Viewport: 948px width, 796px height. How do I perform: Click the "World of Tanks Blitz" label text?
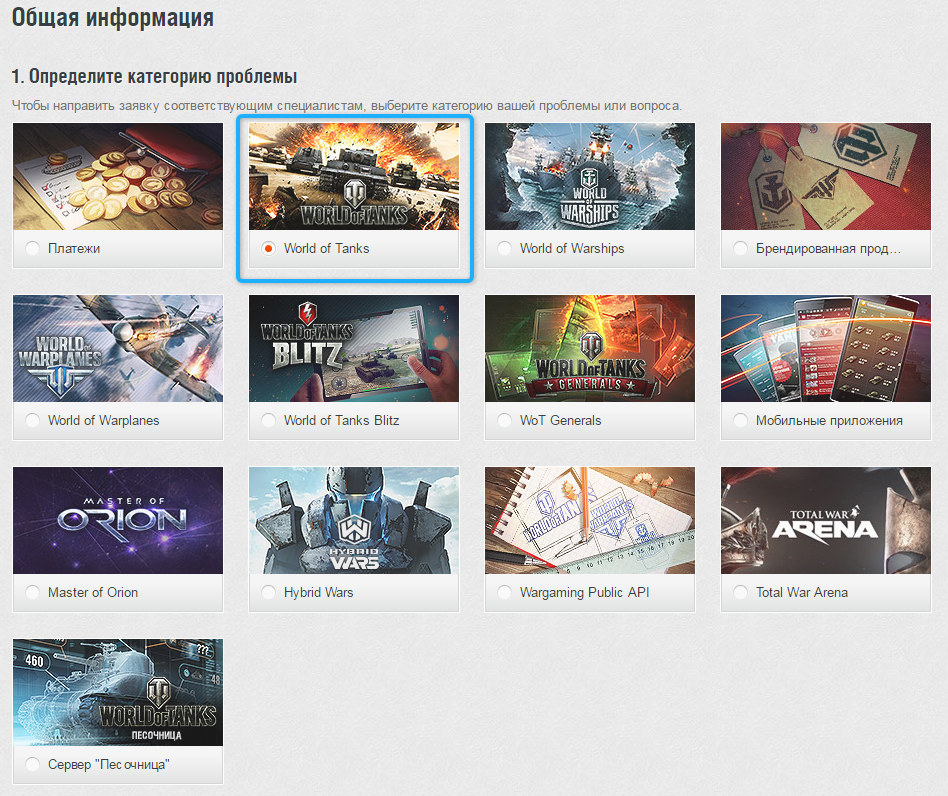point(342,421)
